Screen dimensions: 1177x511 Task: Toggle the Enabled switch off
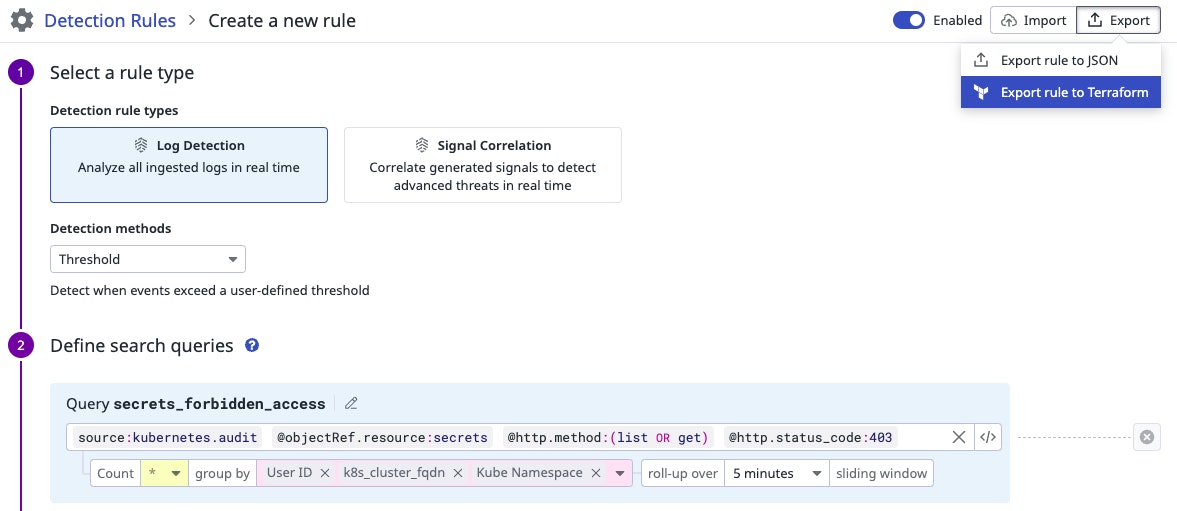pos(908,20)
